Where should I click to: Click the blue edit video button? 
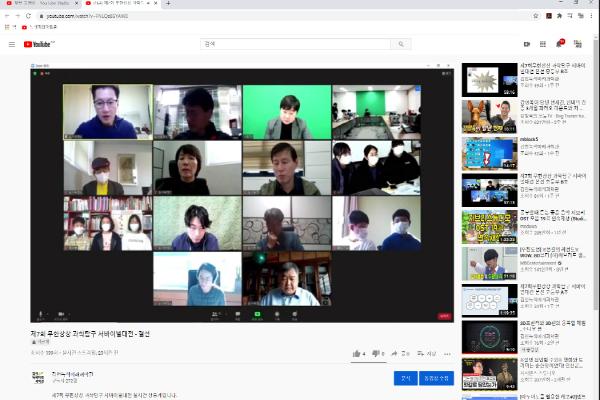(x=436, y=378)
